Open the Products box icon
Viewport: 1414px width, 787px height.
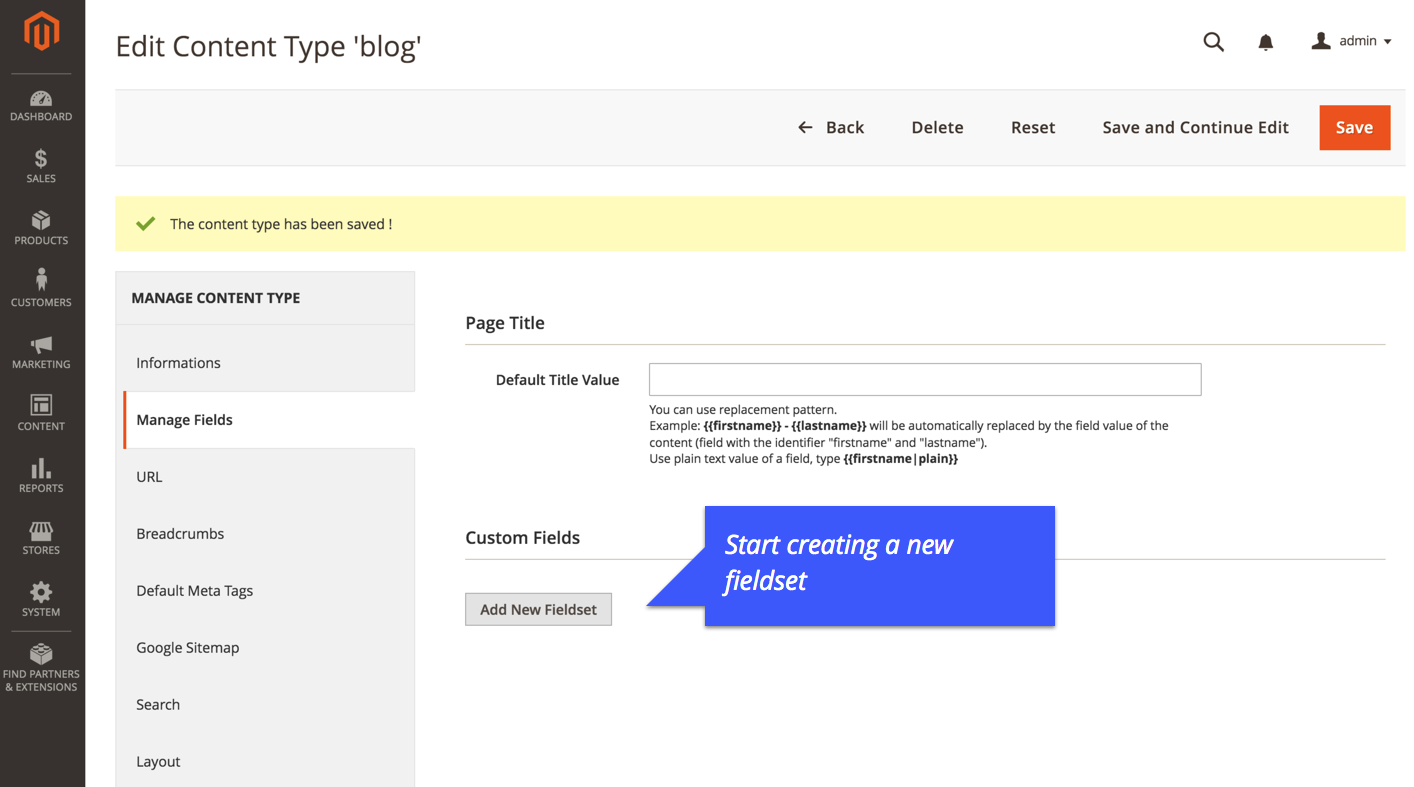41,221
